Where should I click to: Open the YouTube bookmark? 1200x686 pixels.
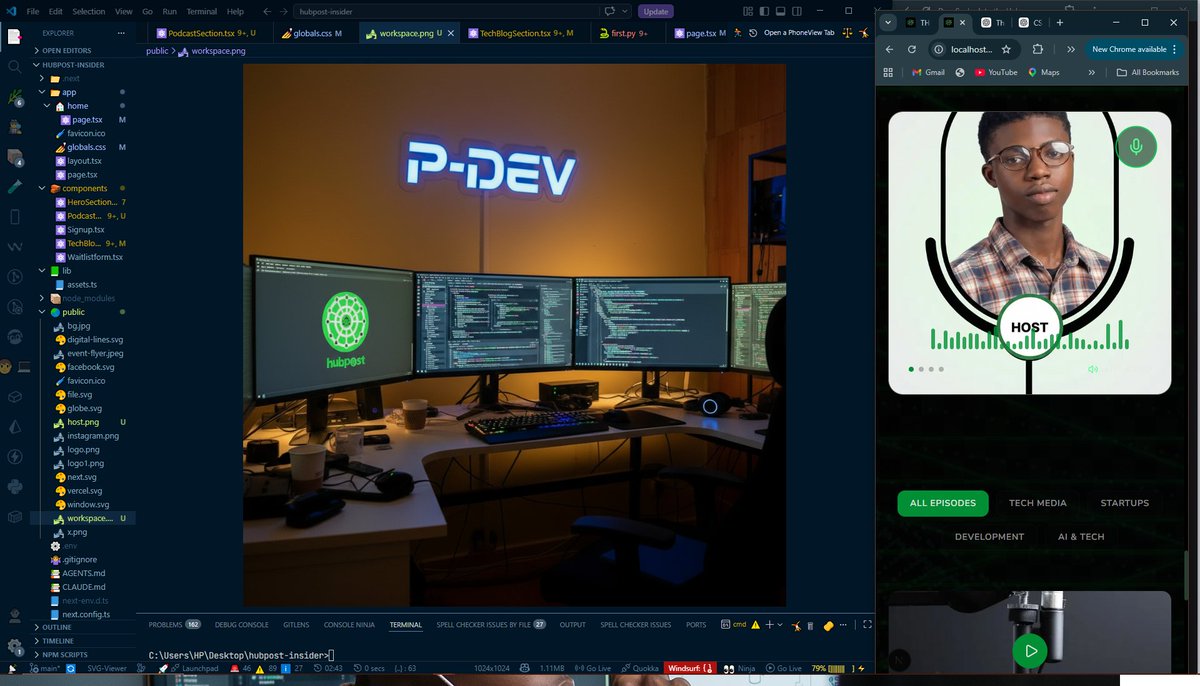(x=996, y=72)
